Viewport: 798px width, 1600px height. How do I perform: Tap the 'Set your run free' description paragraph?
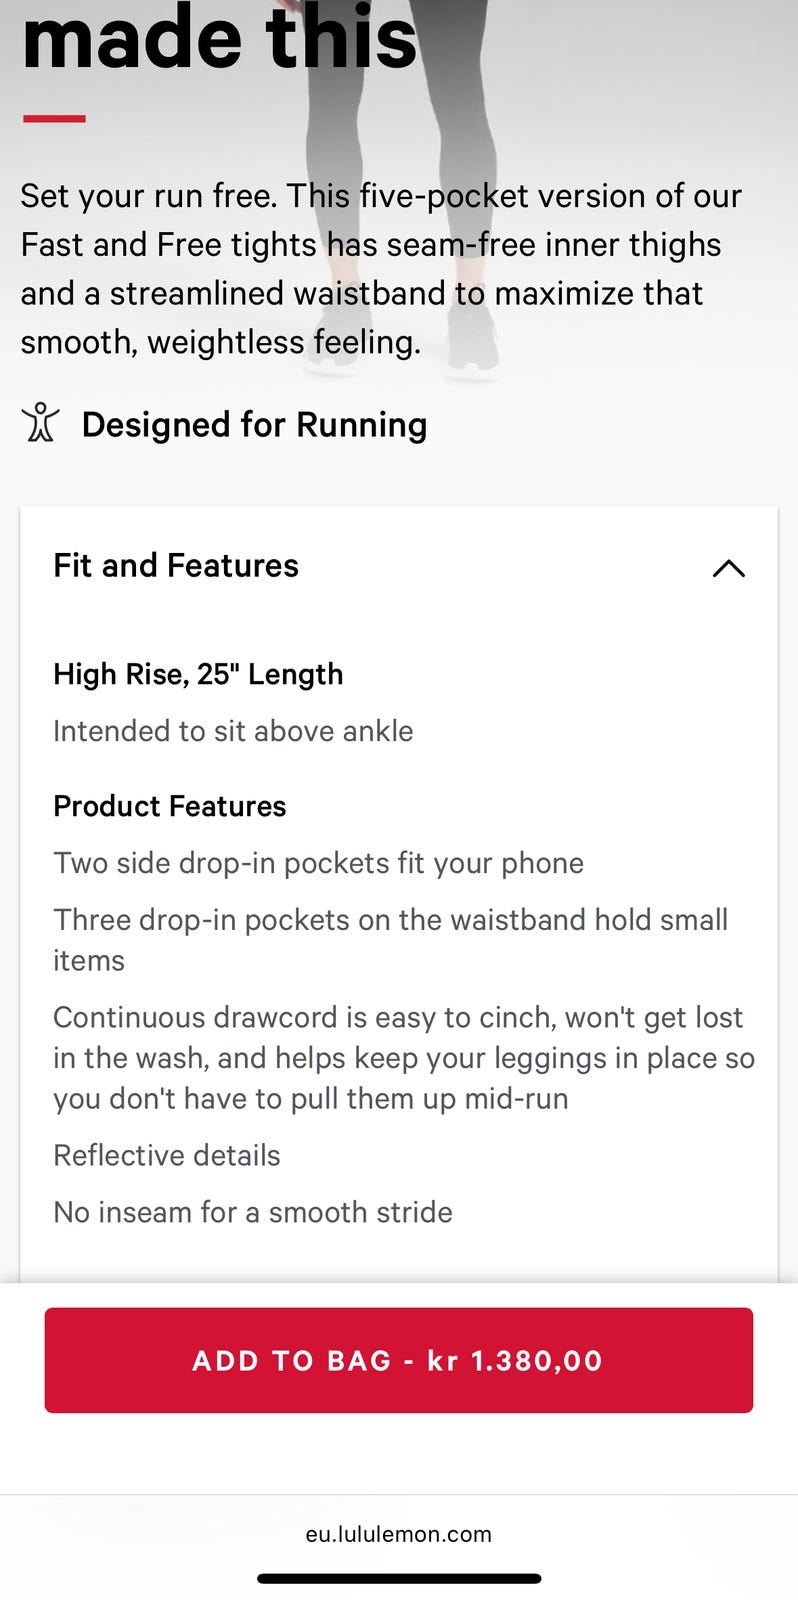point(380,269)
